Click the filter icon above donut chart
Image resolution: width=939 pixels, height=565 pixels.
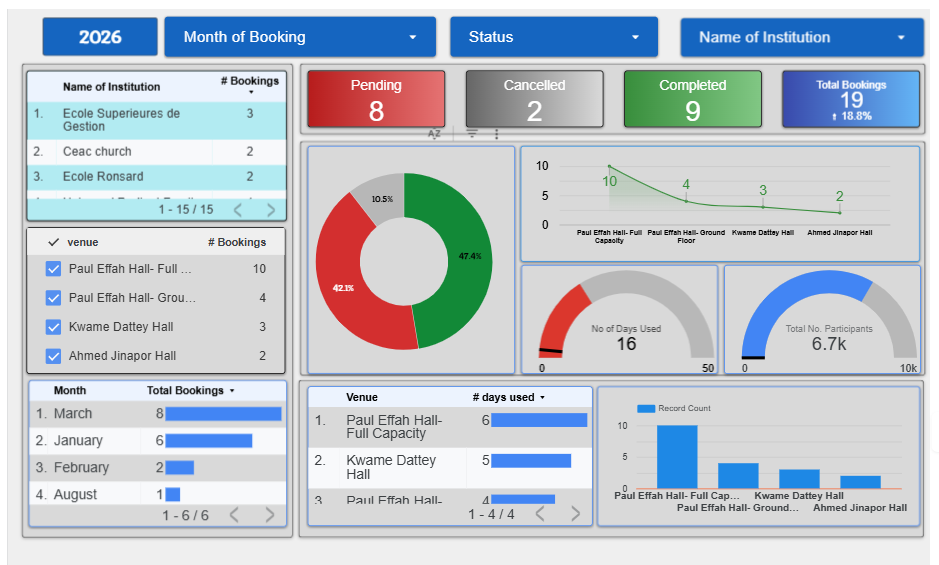[x=472, y=134]
